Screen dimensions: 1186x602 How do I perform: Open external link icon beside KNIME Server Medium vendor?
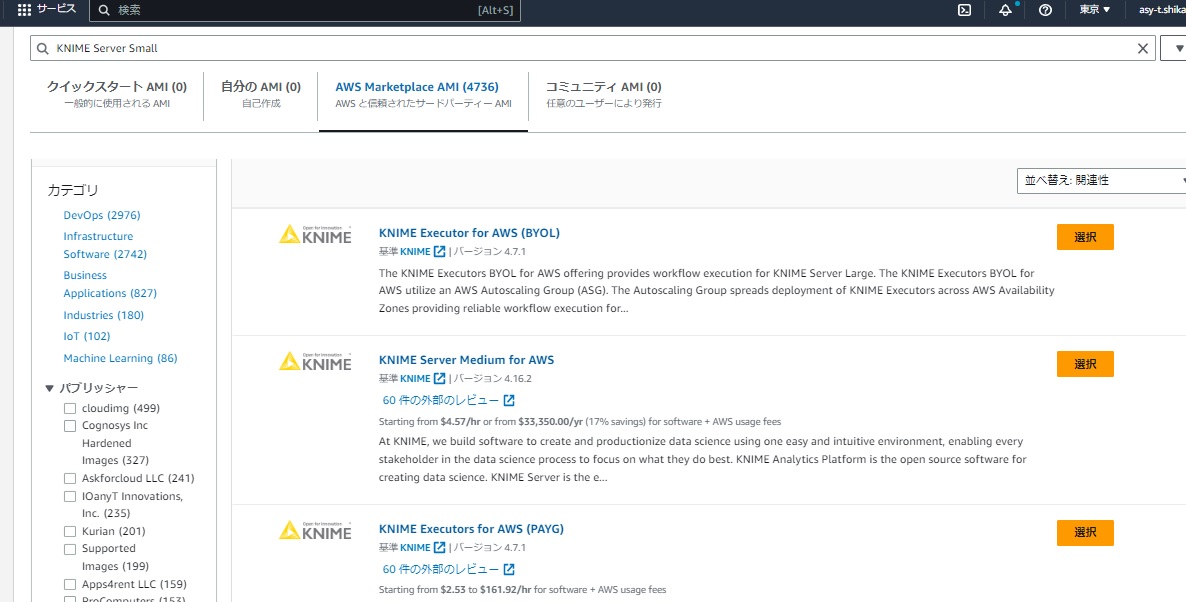(439, 378)
